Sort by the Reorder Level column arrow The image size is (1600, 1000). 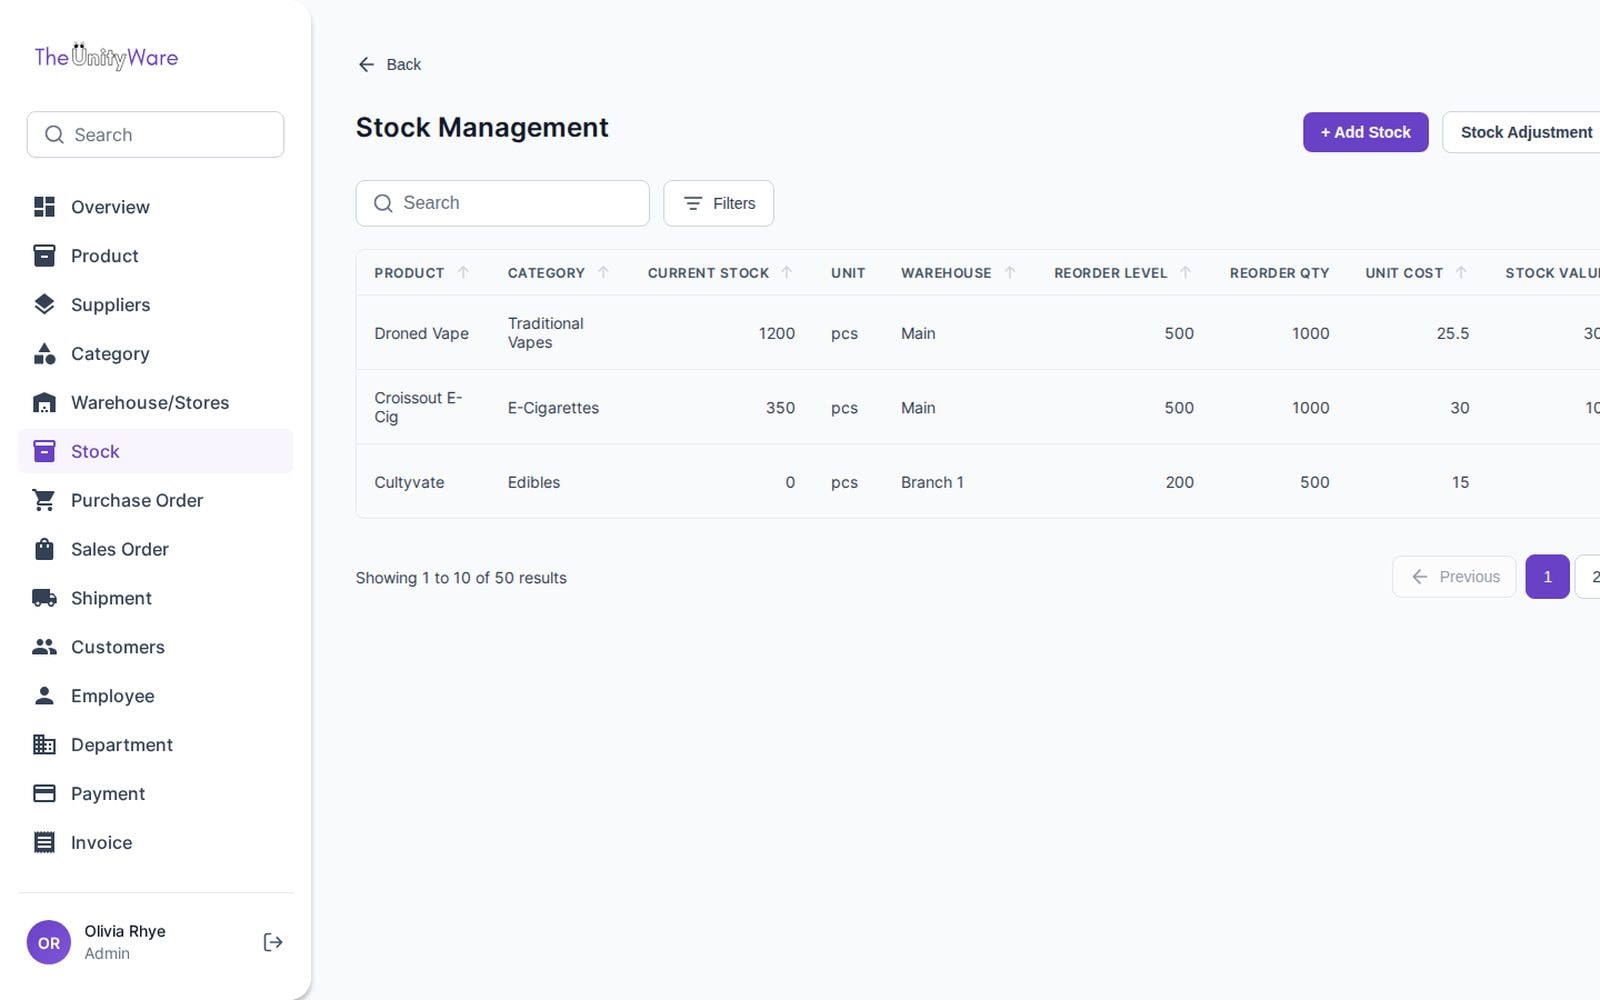tap(1186, 272)
